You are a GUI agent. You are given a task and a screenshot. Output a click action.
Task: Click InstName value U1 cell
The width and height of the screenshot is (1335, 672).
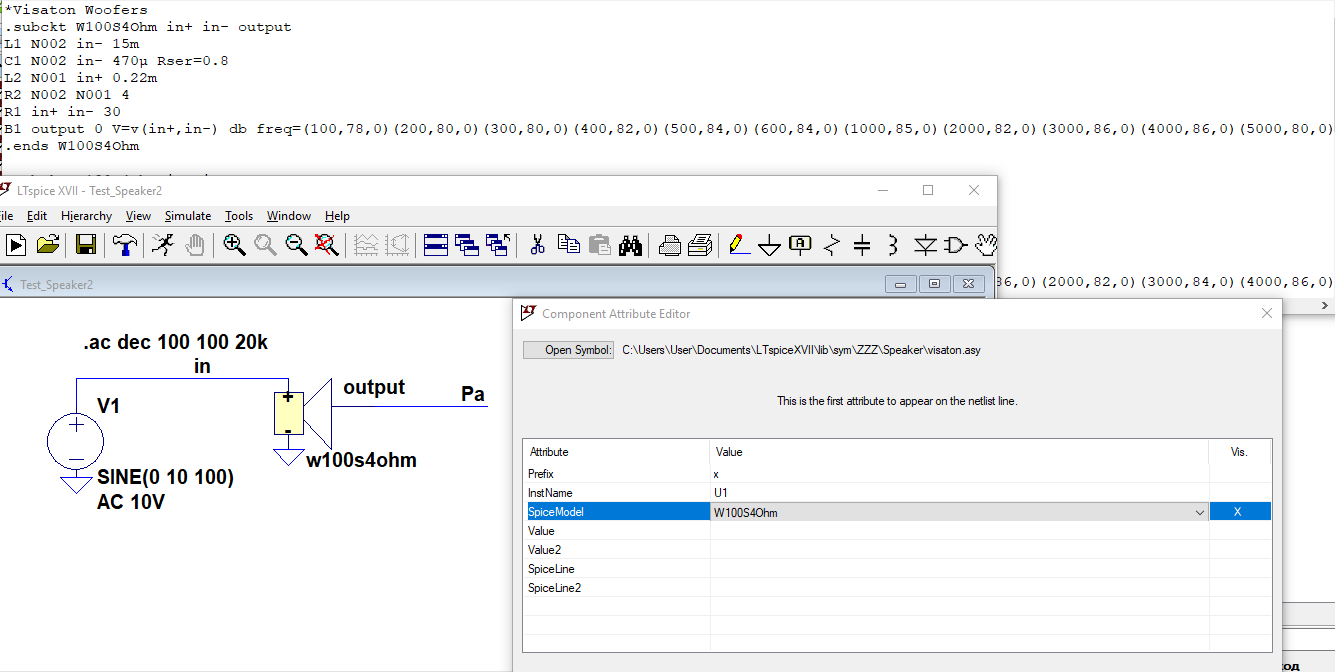point(959,493)
